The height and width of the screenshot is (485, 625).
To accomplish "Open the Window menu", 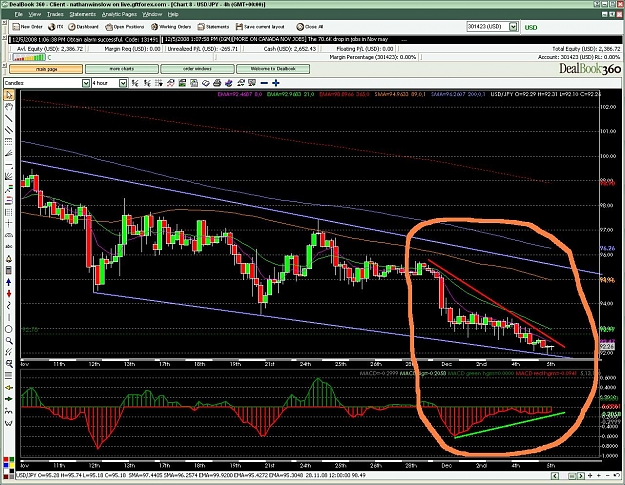I will coord(152,14).
